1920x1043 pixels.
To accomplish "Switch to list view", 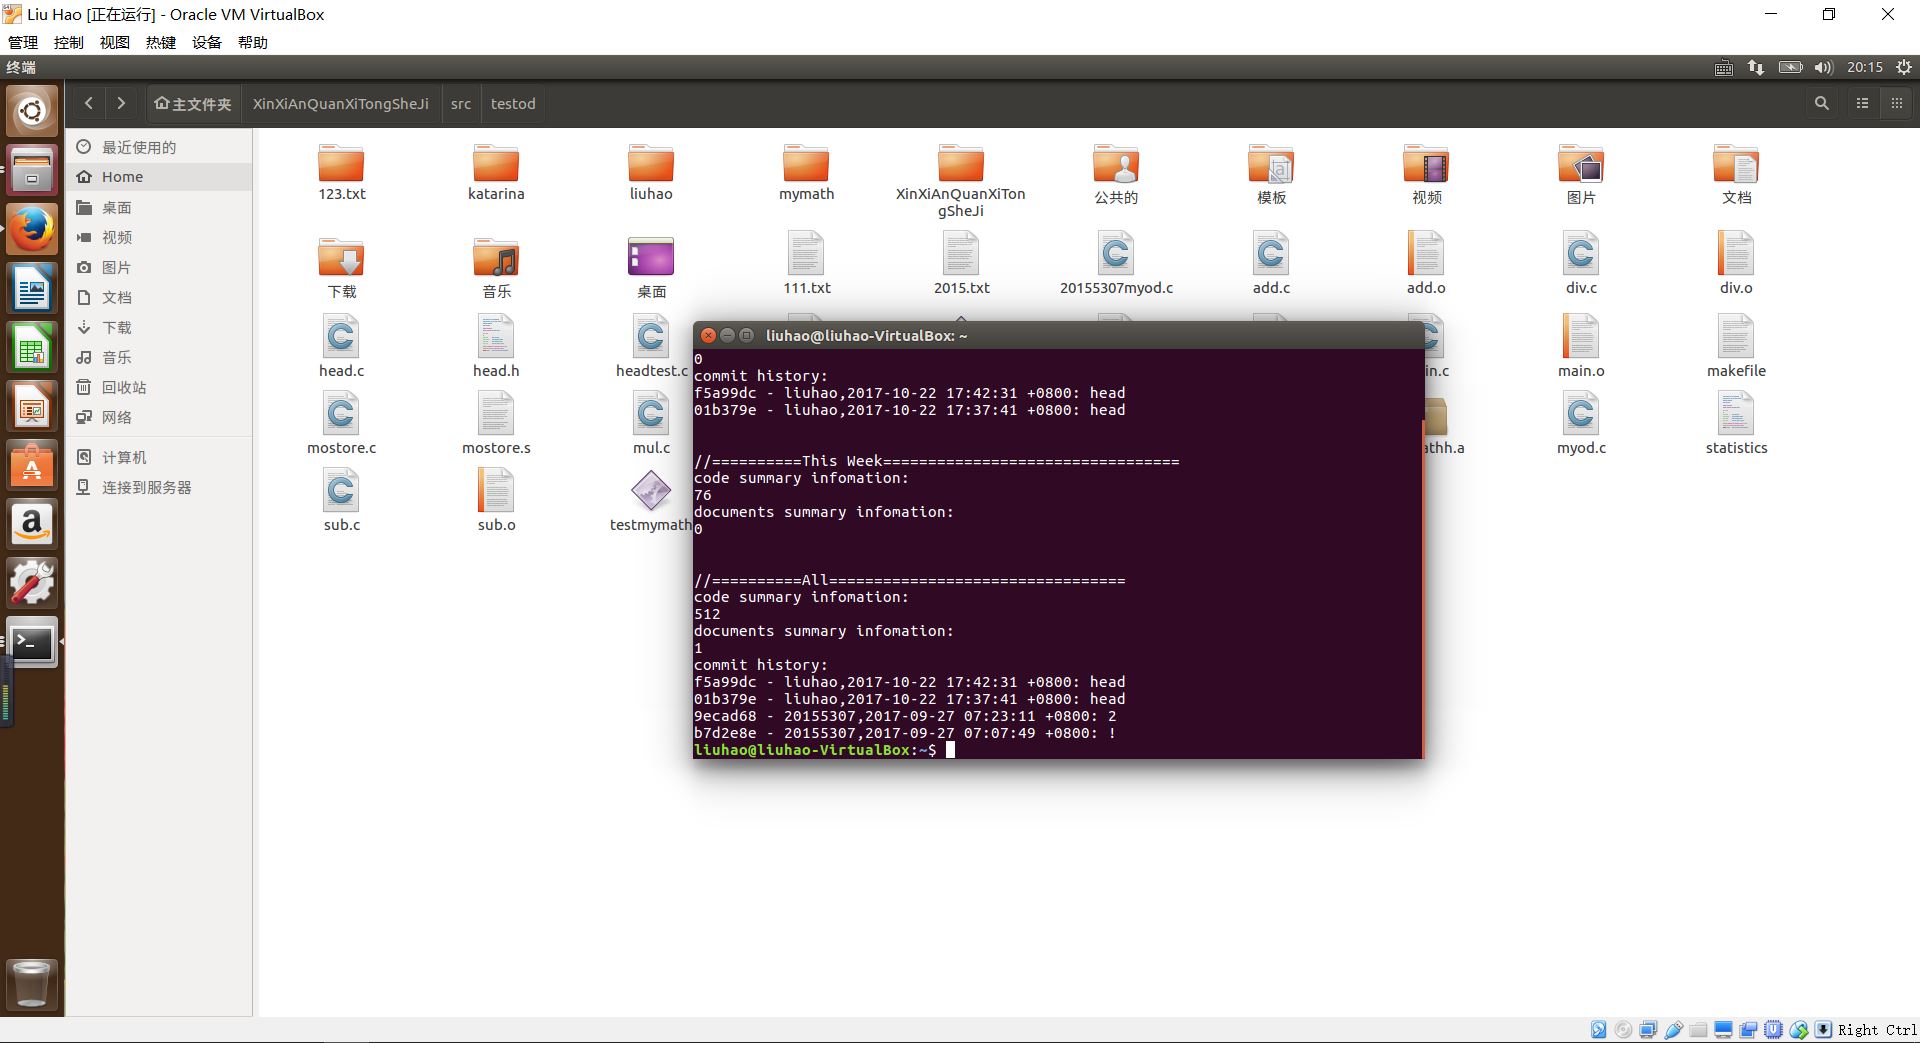I will (1862, 103).
